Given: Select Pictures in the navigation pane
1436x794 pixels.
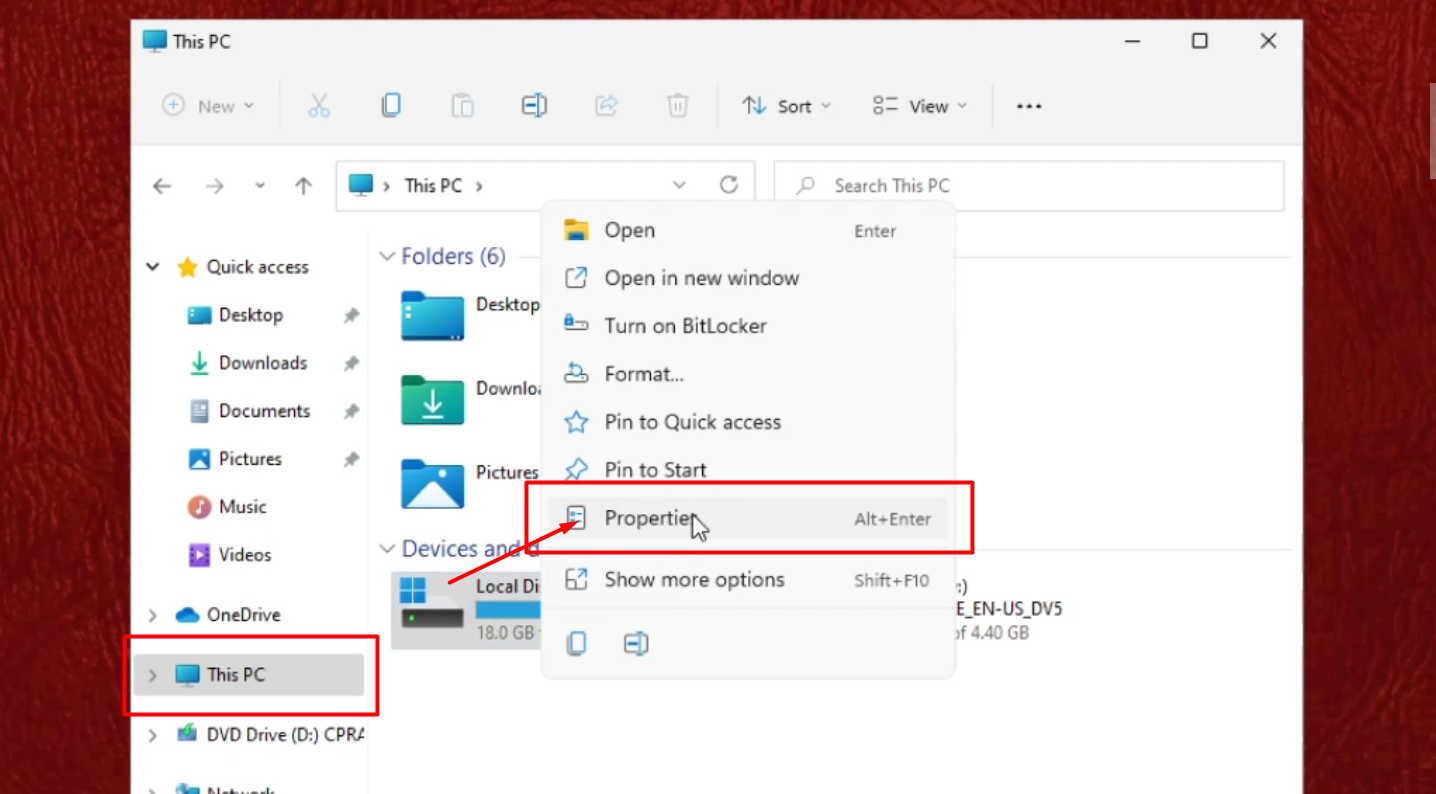Looking at the screenshot, I should [250, 459].
